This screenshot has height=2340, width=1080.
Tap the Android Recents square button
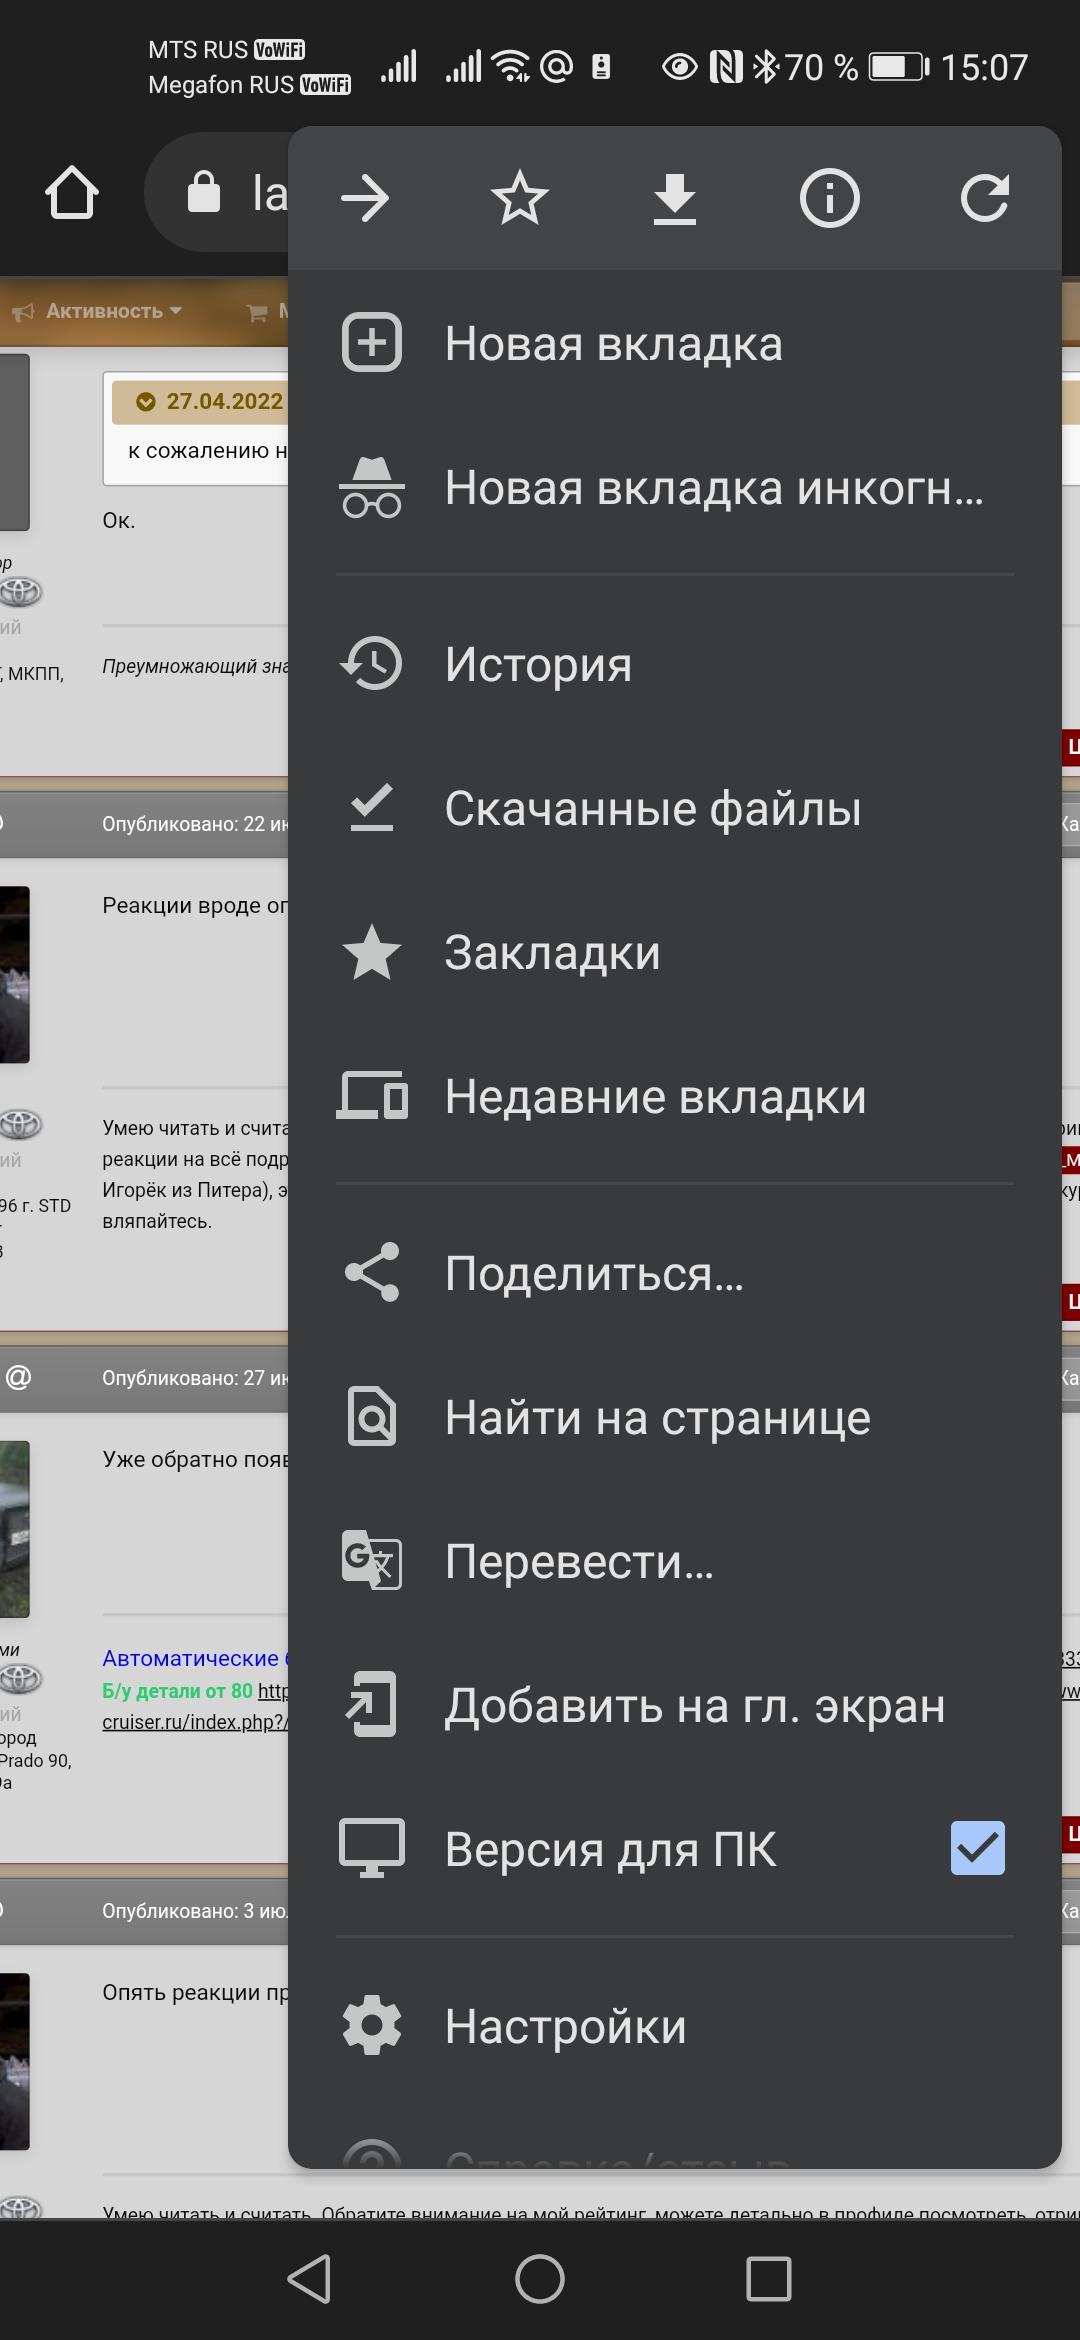coord(769,2280)
